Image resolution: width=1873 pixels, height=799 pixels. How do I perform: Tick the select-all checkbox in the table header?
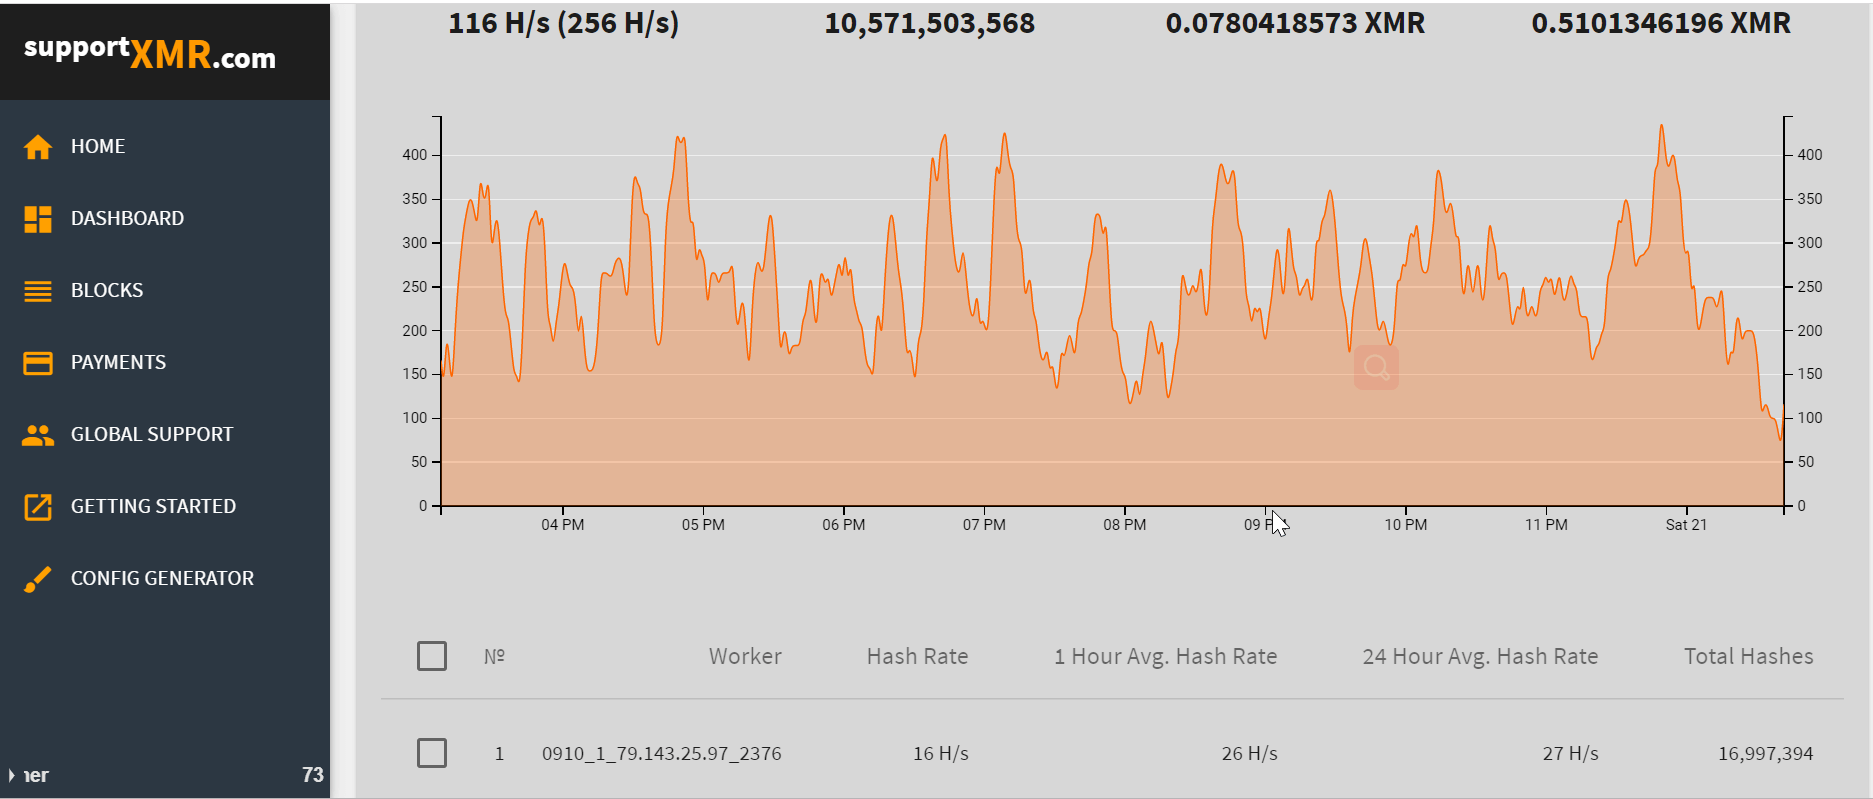(432, 656)
